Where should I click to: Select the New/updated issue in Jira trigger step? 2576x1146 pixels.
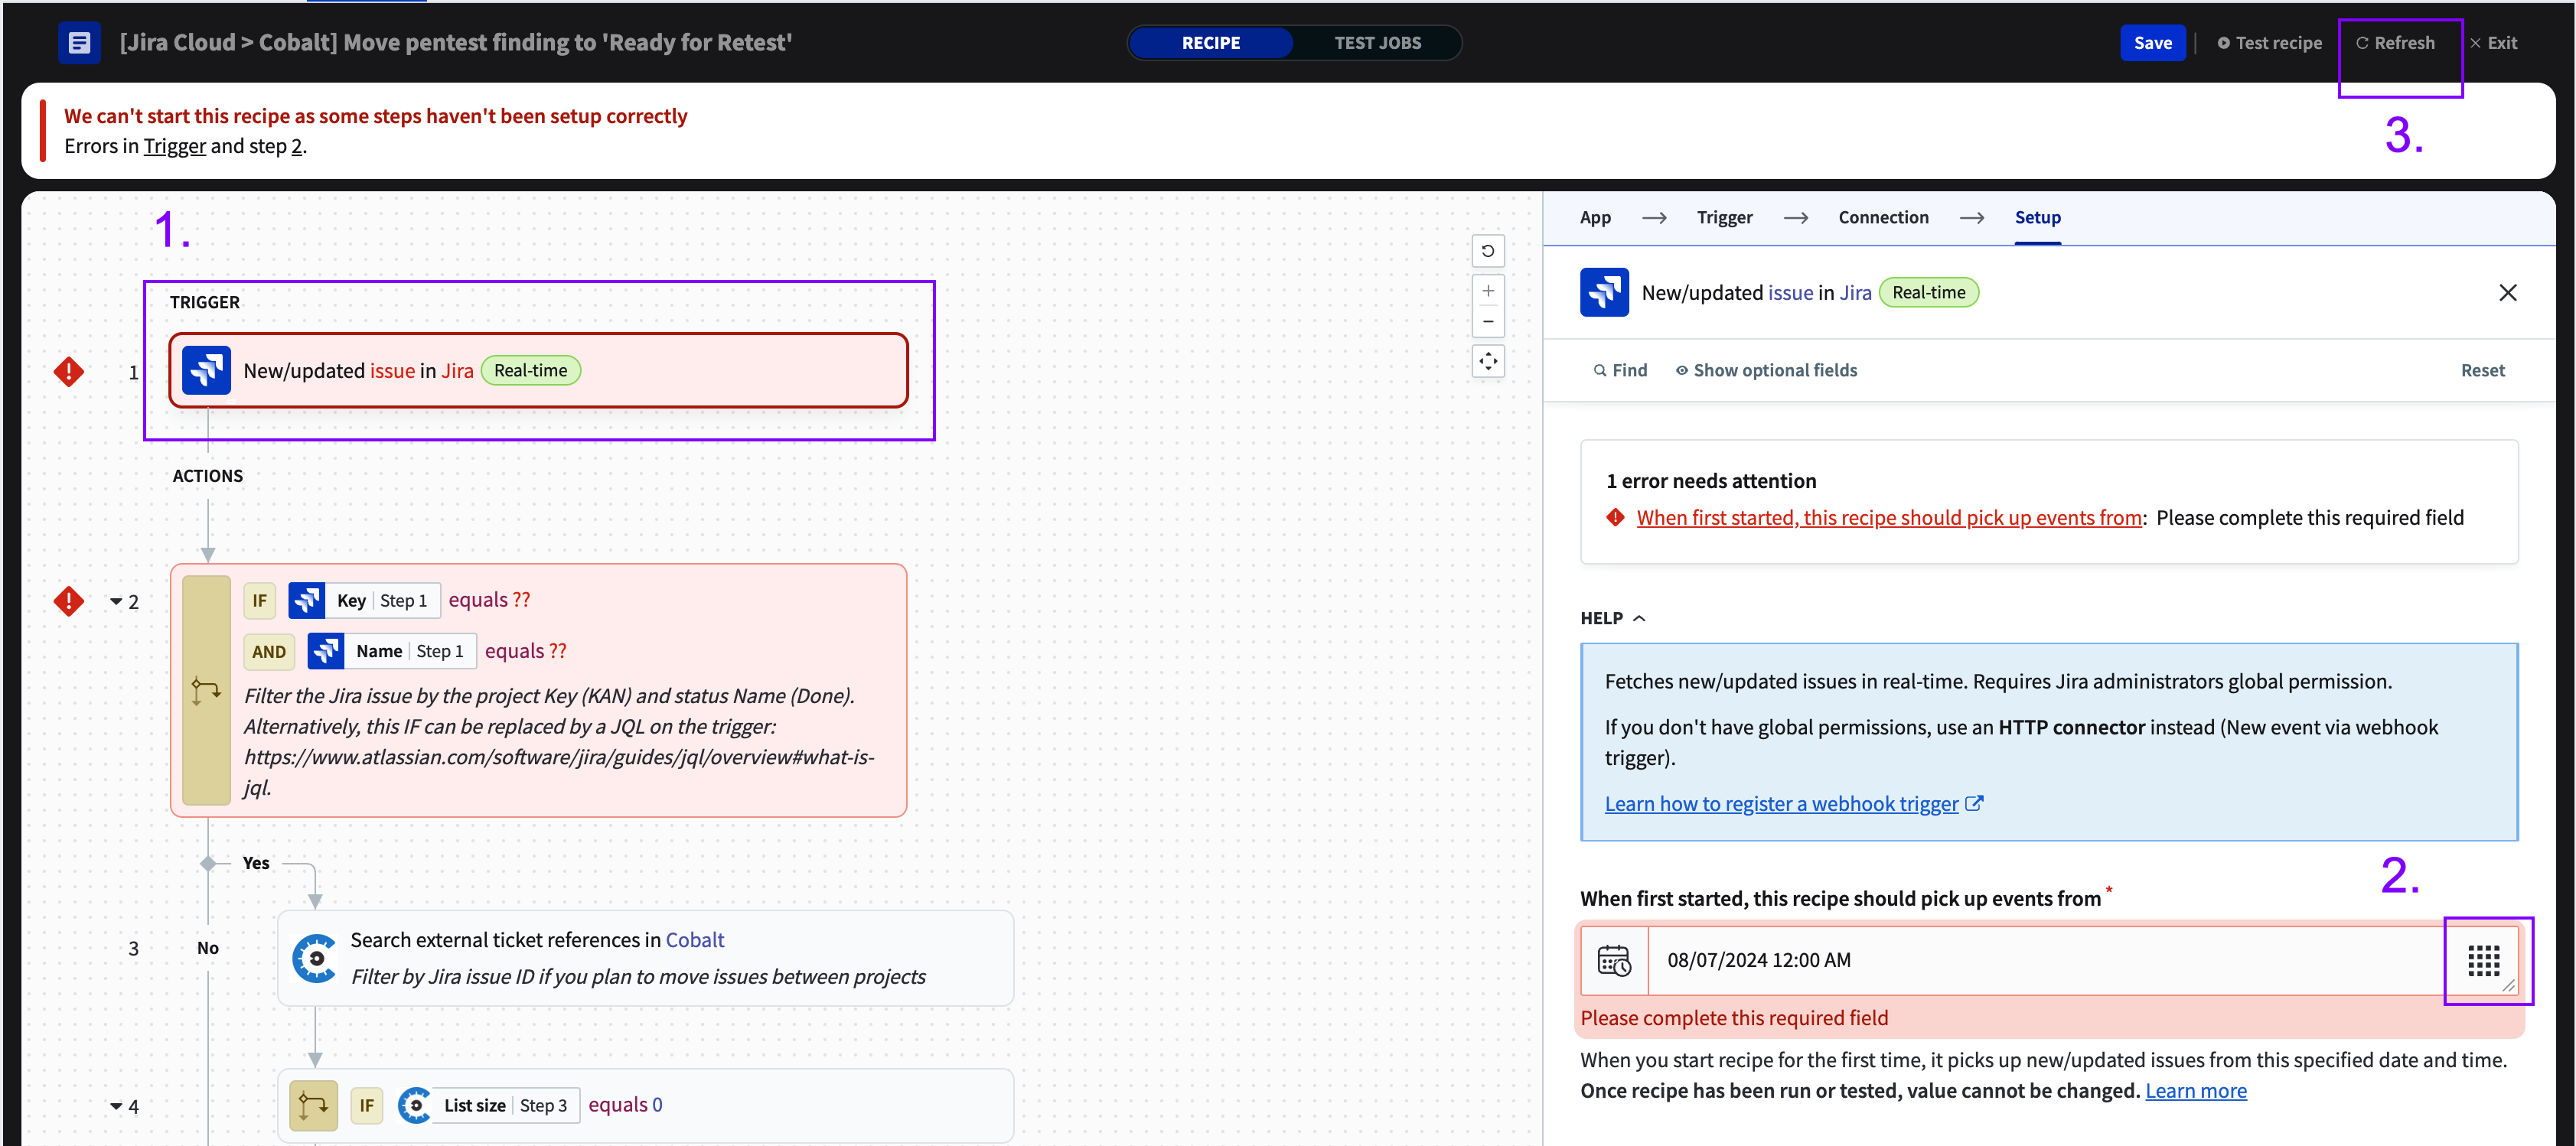coord(538,371)
